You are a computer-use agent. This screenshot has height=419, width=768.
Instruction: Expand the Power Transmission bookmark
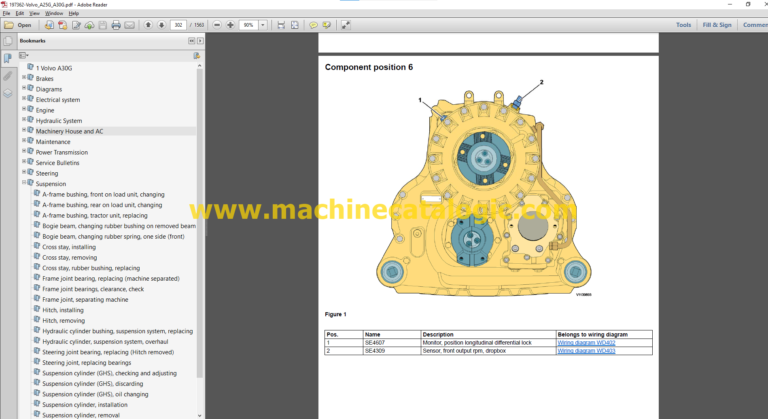coord(24,151)
